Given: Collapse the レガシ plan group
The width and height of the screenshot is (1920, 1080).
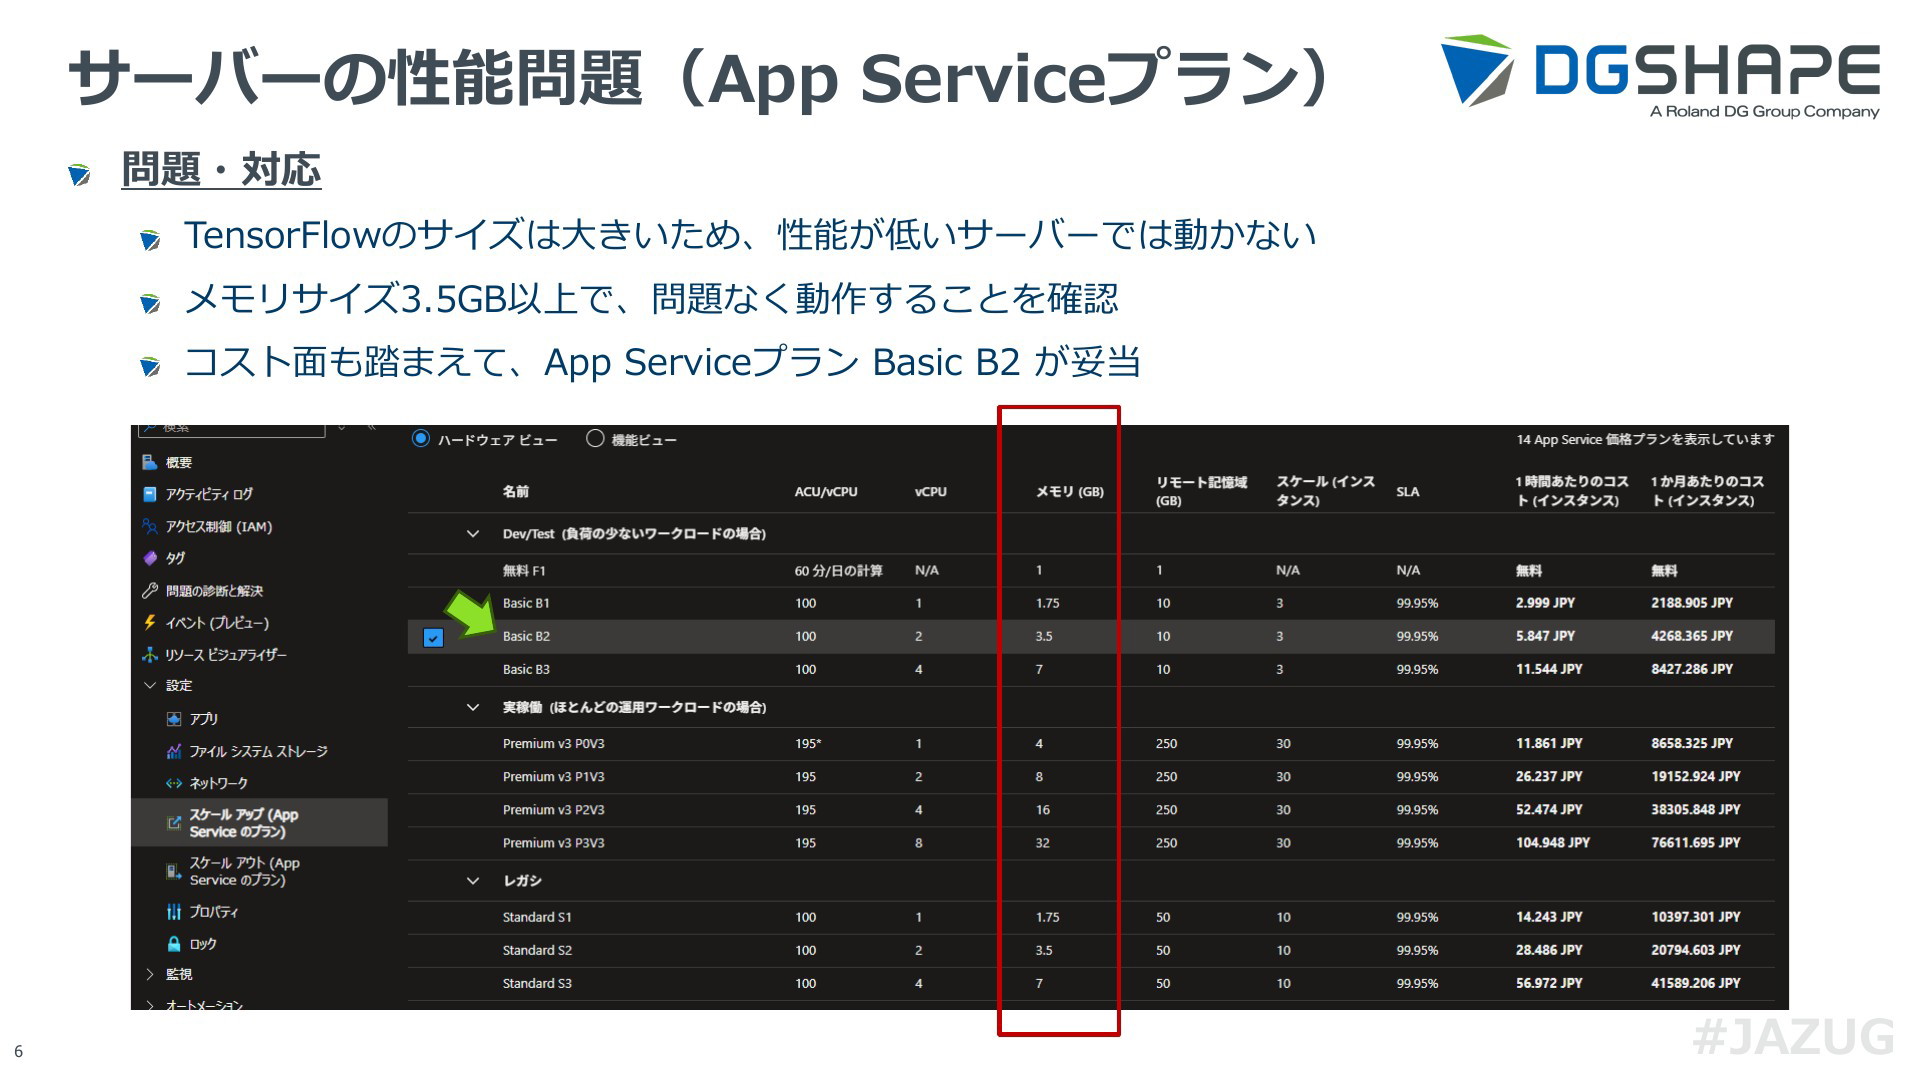Looking at the screenshot, I should (473, 880).
